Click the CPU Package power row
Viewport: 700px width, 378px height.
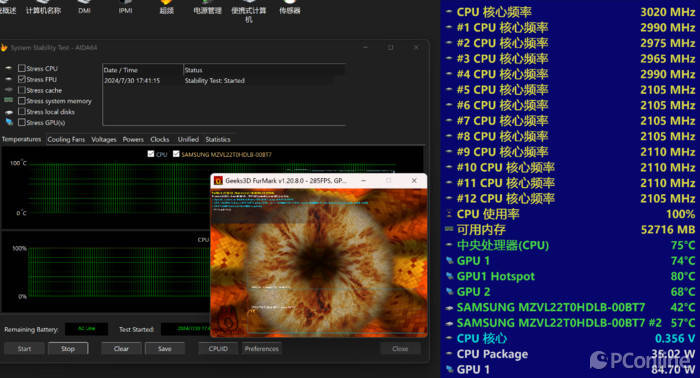click(x=570, y=354)
